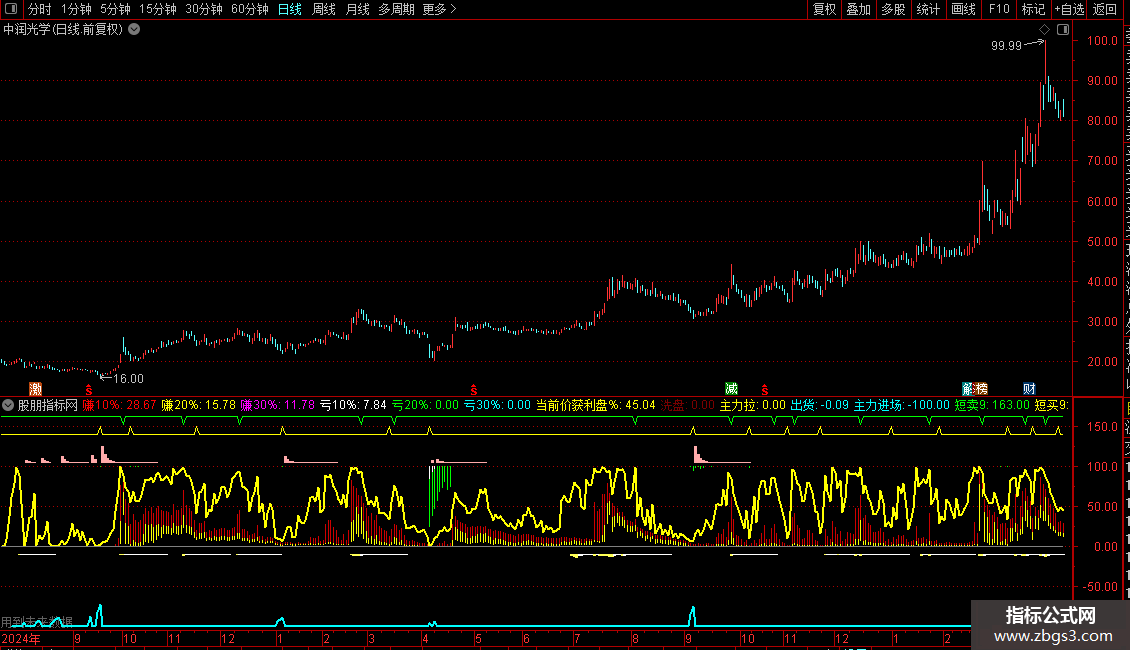Click the 150.0 level on indicator axis
Screen dimensions: 1130x650
pyautogui.click(x=1103, y=427)
